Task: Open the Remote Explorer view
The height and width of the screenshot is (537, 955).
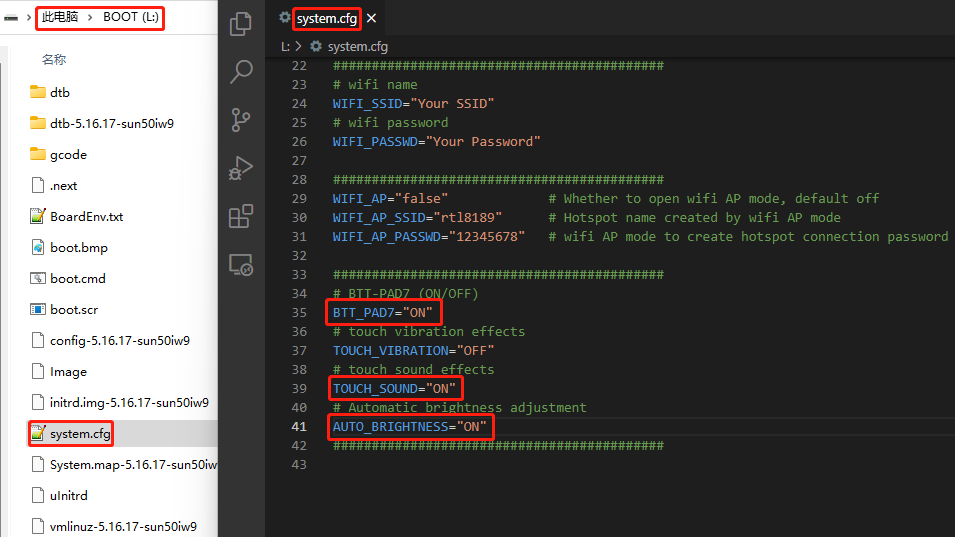Action: (x=241, y=265)
